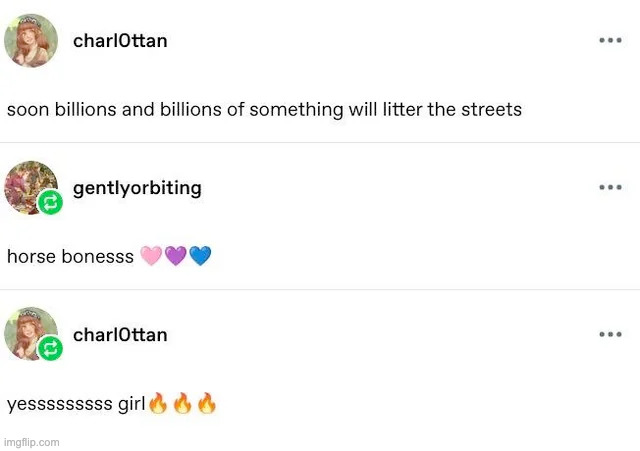Click the "horse bonesss" reply text
The image size is (640, 451).
tap(70, 257)
